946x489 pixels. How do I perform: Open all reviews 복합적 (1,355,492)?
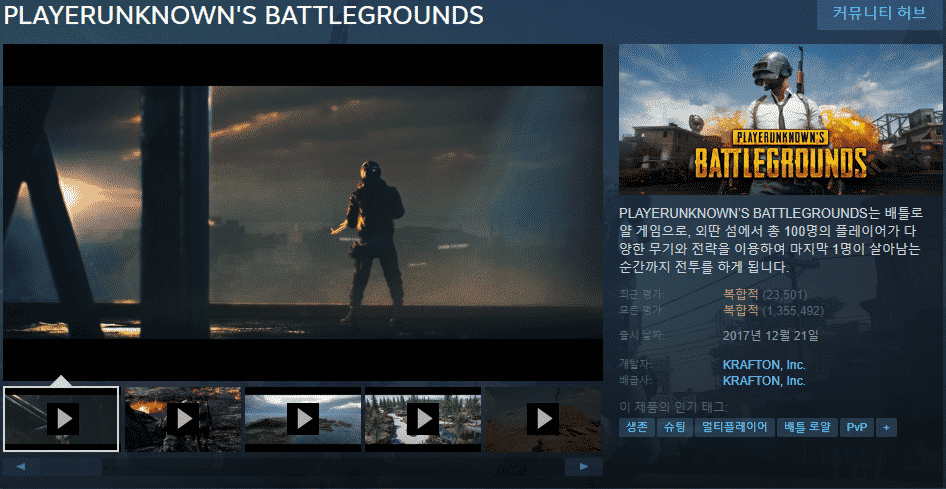[773, 311]
